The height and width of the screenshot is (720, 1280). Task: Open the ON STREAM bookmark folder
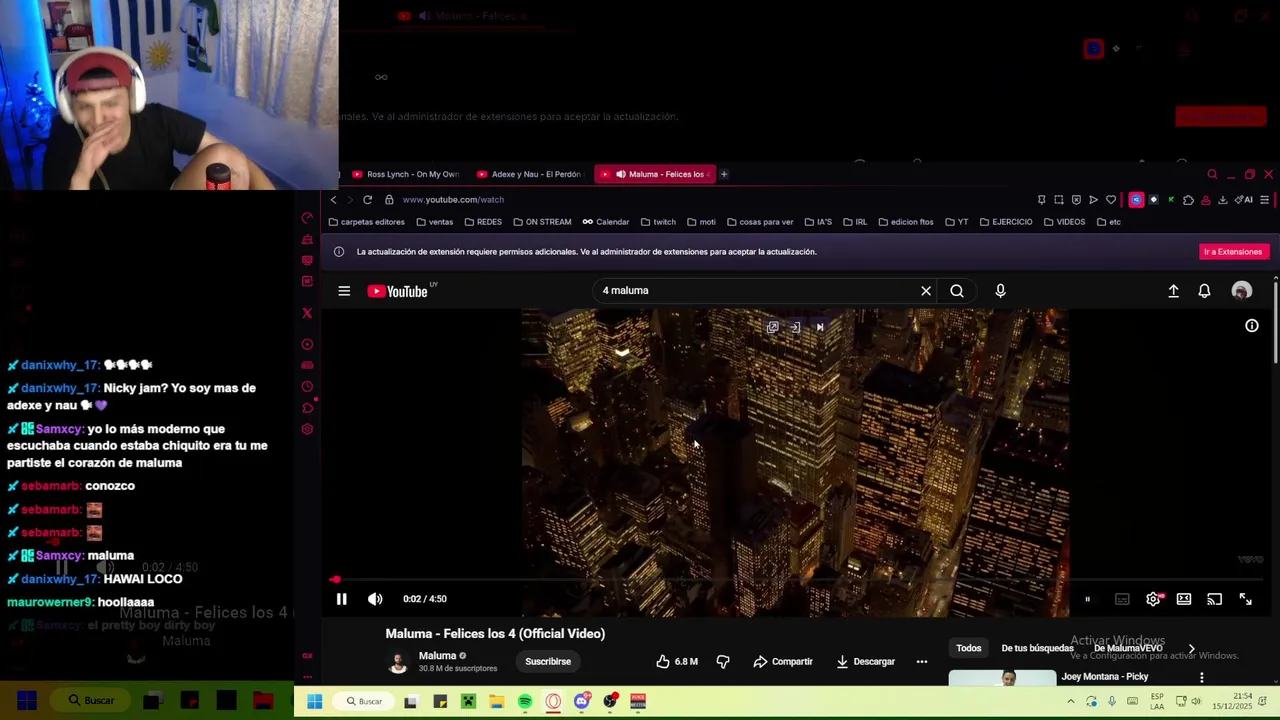[543, 222]
